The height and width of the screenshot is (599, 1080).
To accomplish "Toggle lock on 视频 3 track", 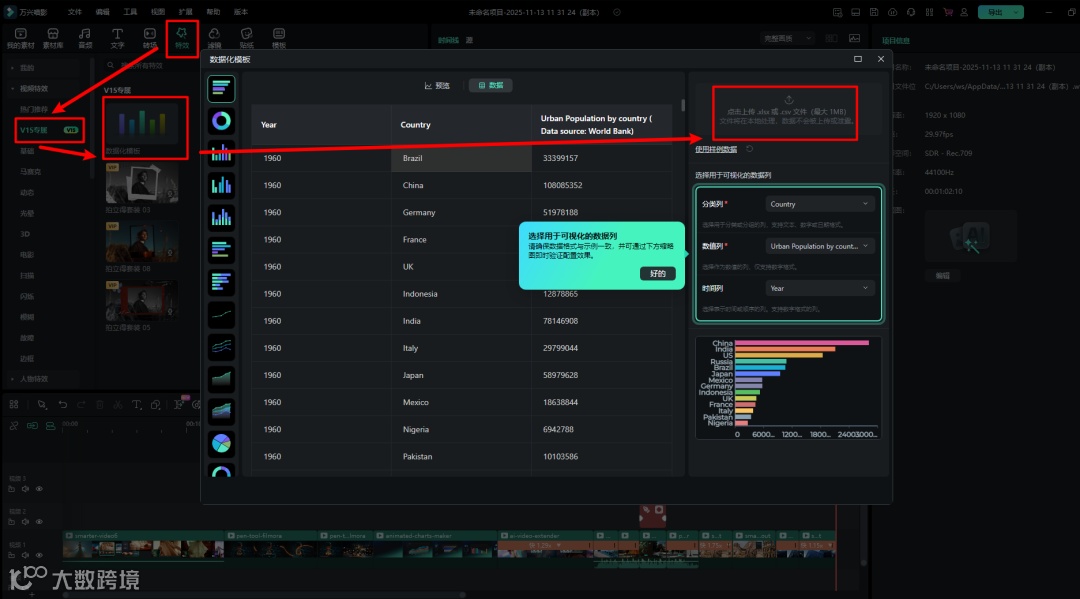I will point(12,489).
